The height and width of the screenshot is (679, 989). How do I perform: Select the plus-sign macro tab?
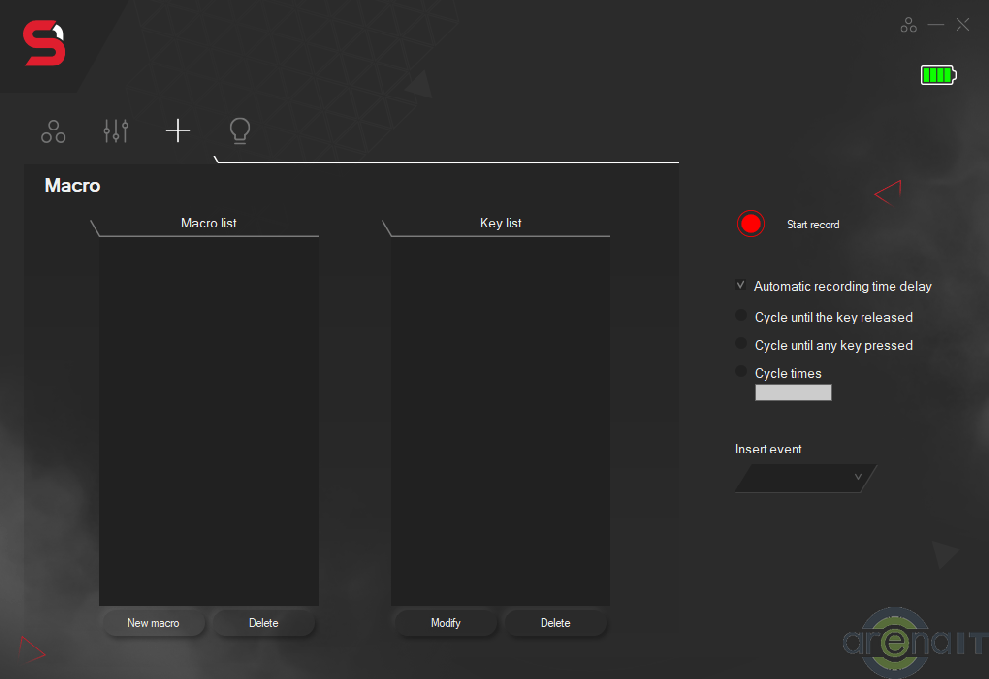click(178, 131)
